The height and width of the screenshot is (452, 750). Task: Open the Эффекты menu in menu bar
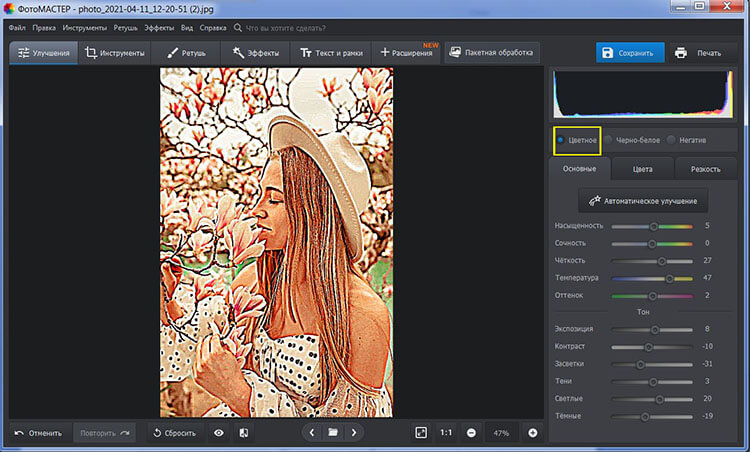coord(158,28)
